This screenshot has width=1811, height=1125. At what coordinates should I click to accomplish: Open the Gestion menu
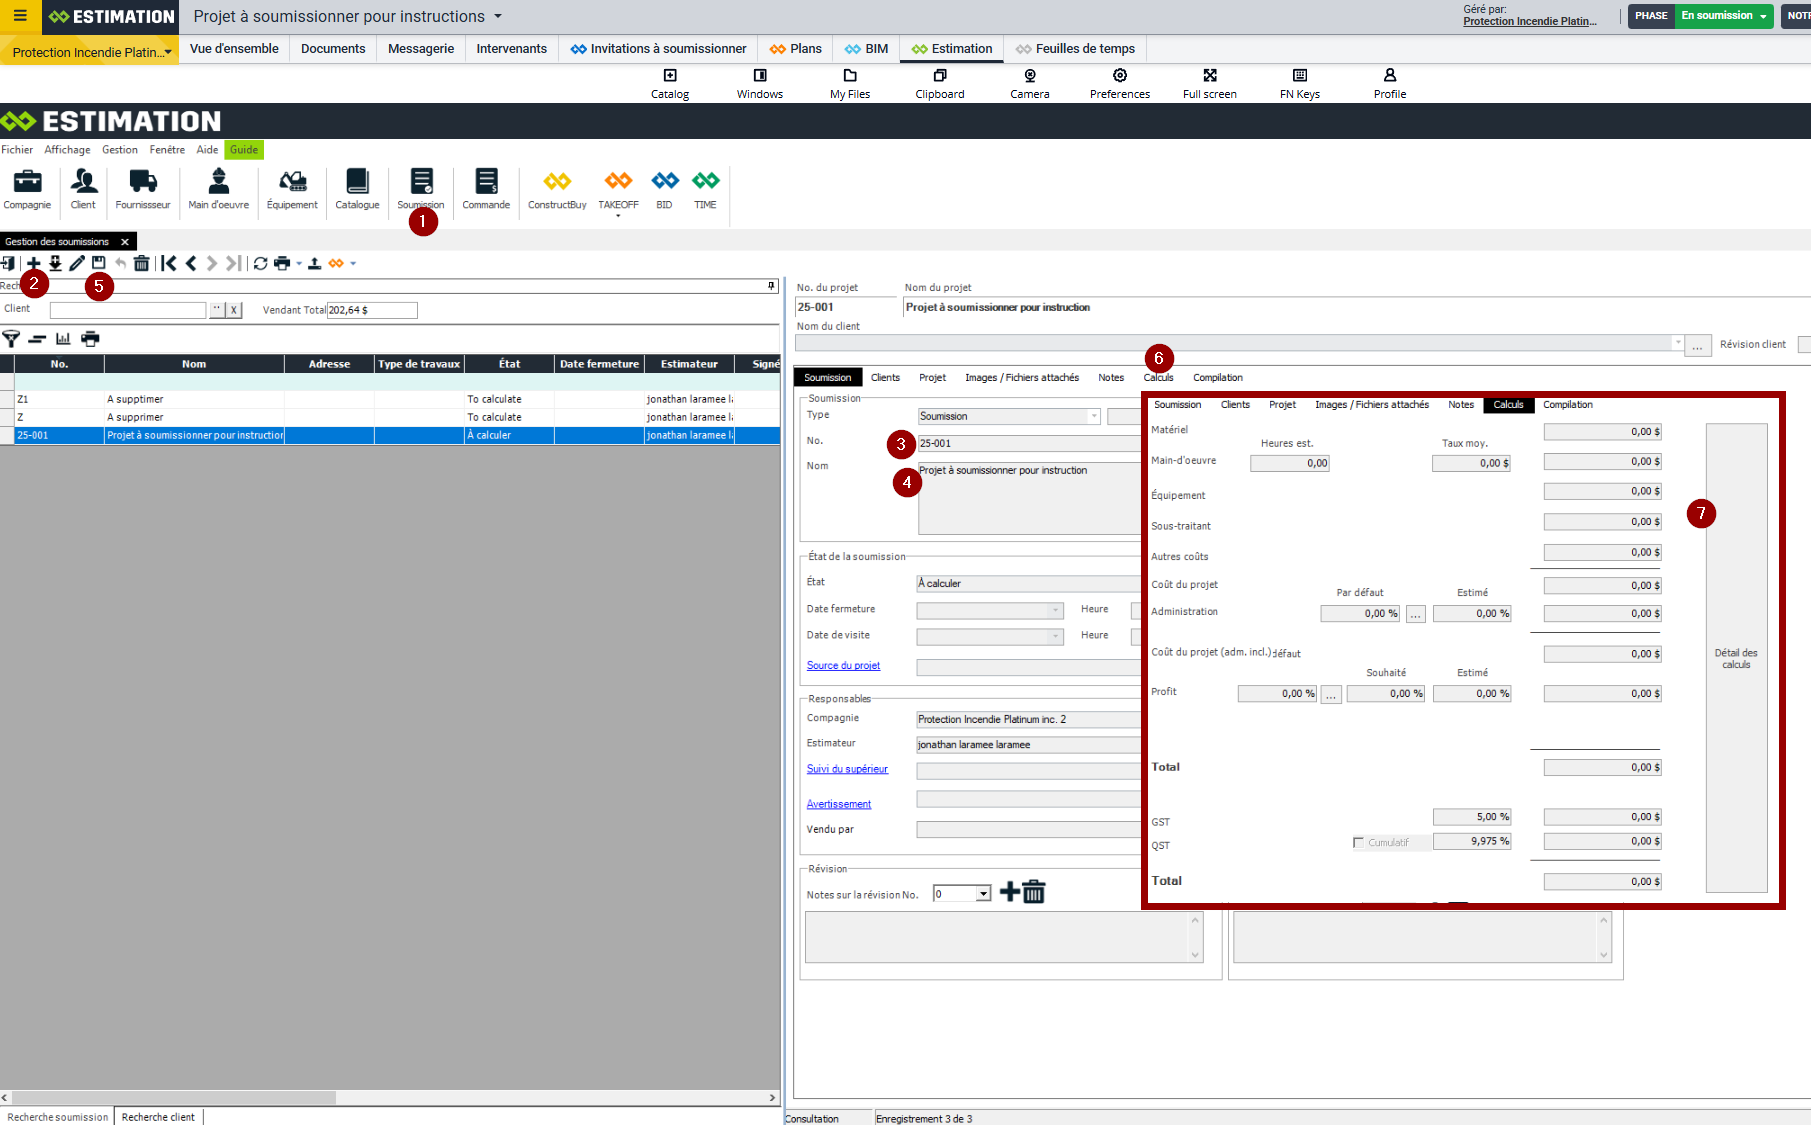[x=120, y=150]
